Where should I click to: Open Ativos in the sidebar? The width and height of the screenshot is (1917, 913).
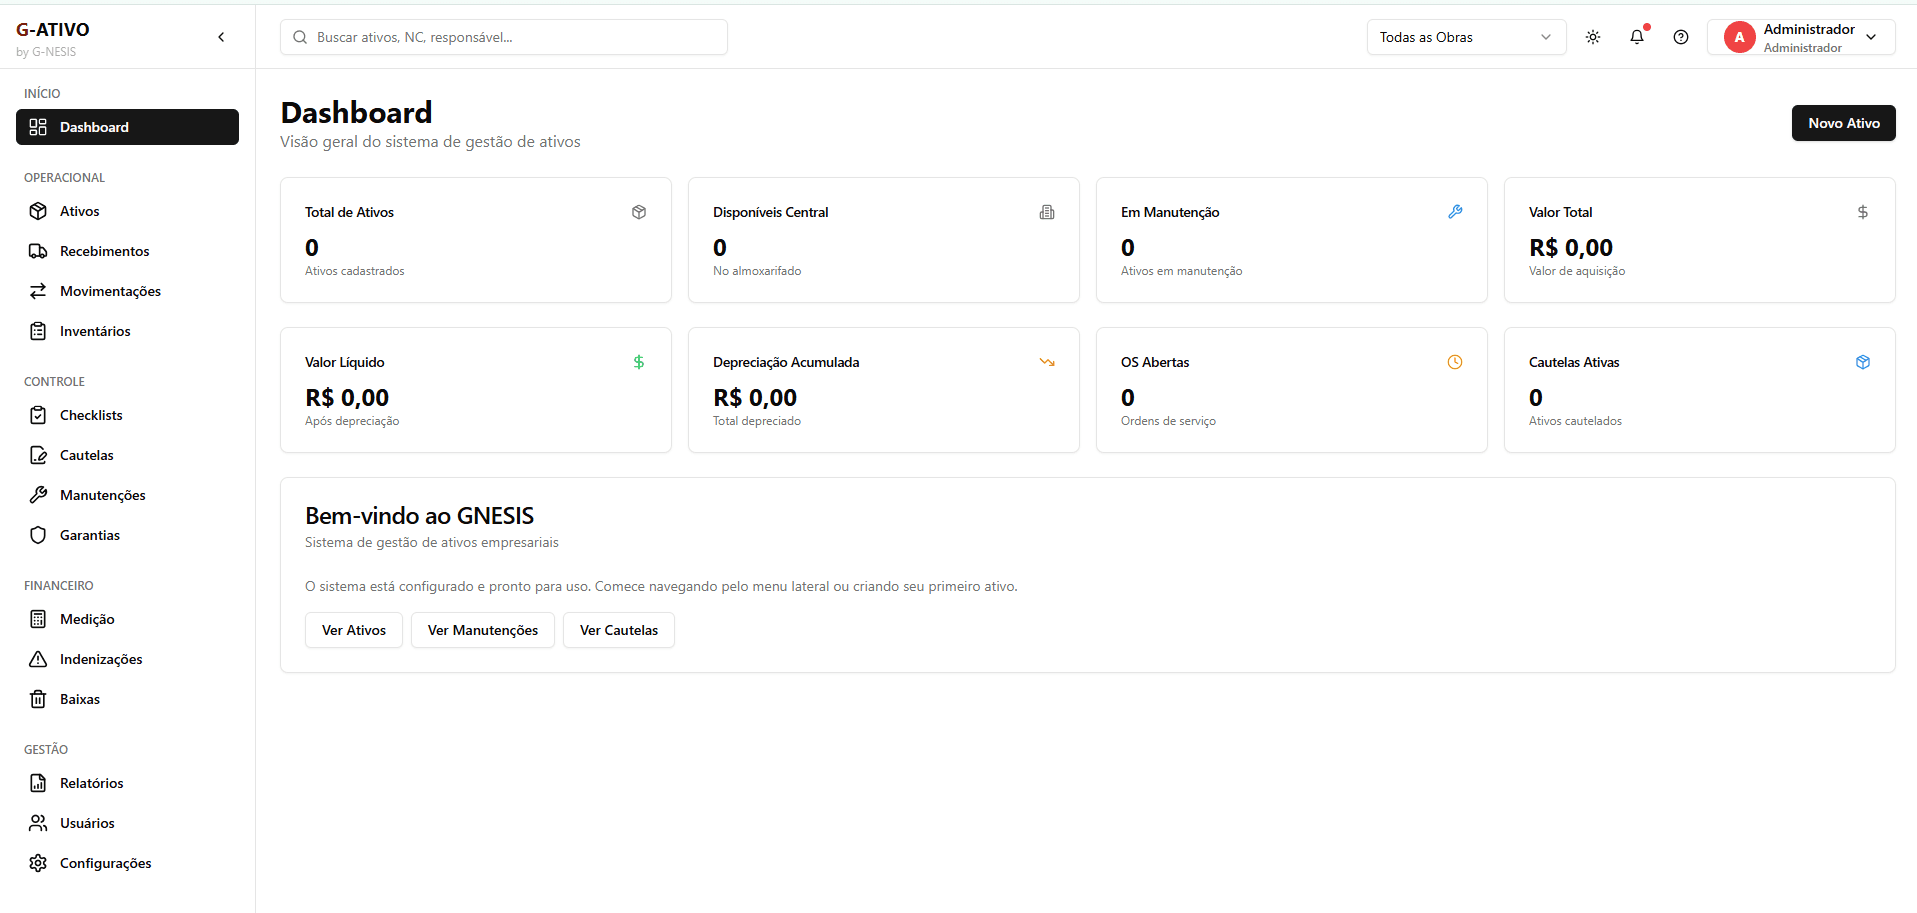tap(80, 211)
